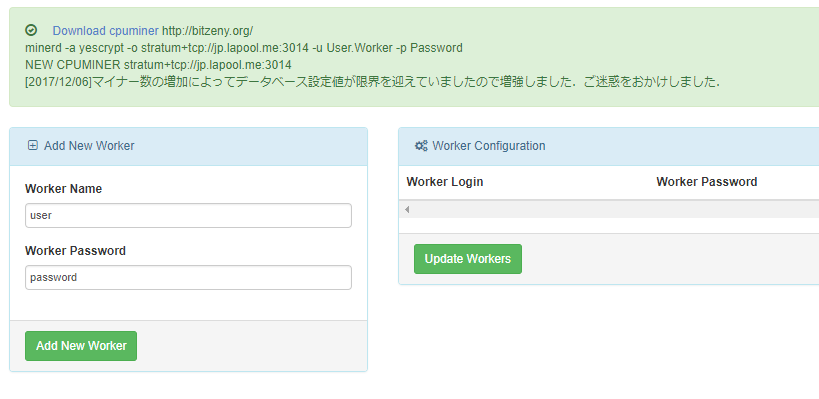
Task: Focus the Worker Name input field
Action: point(188,215)
